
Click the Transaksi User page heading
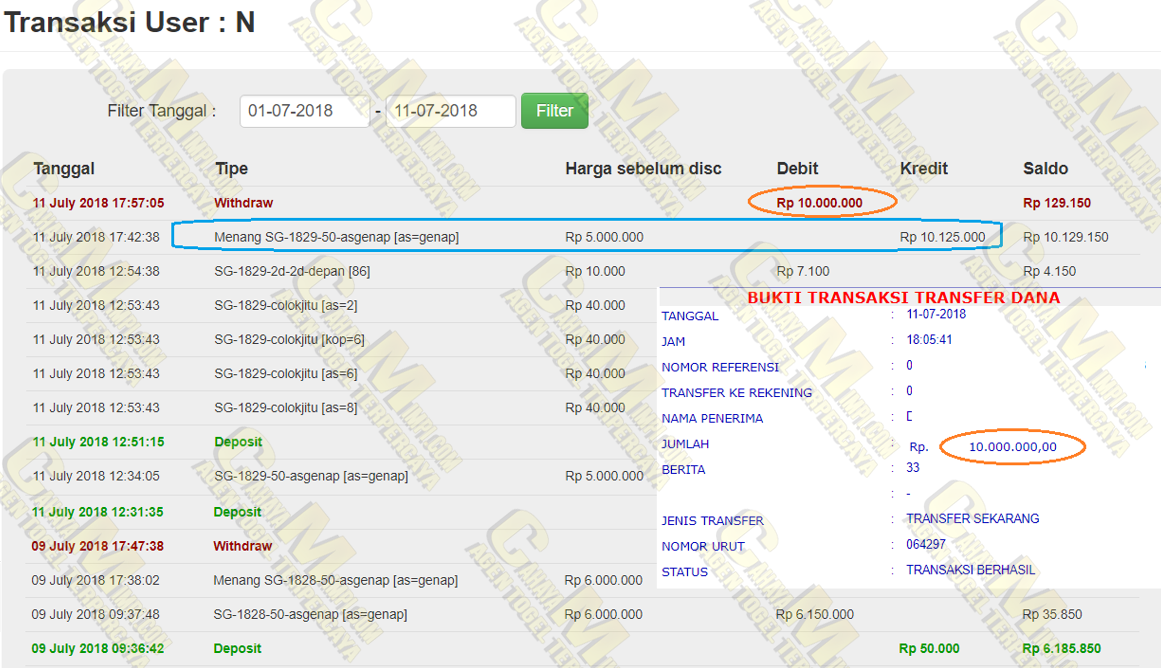click(130, 22)
